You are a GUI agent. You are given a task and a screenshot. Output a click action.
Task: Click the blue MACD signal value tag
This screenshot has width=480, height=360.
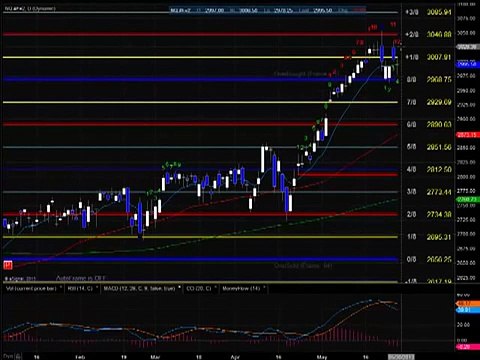tap(467, 310)
